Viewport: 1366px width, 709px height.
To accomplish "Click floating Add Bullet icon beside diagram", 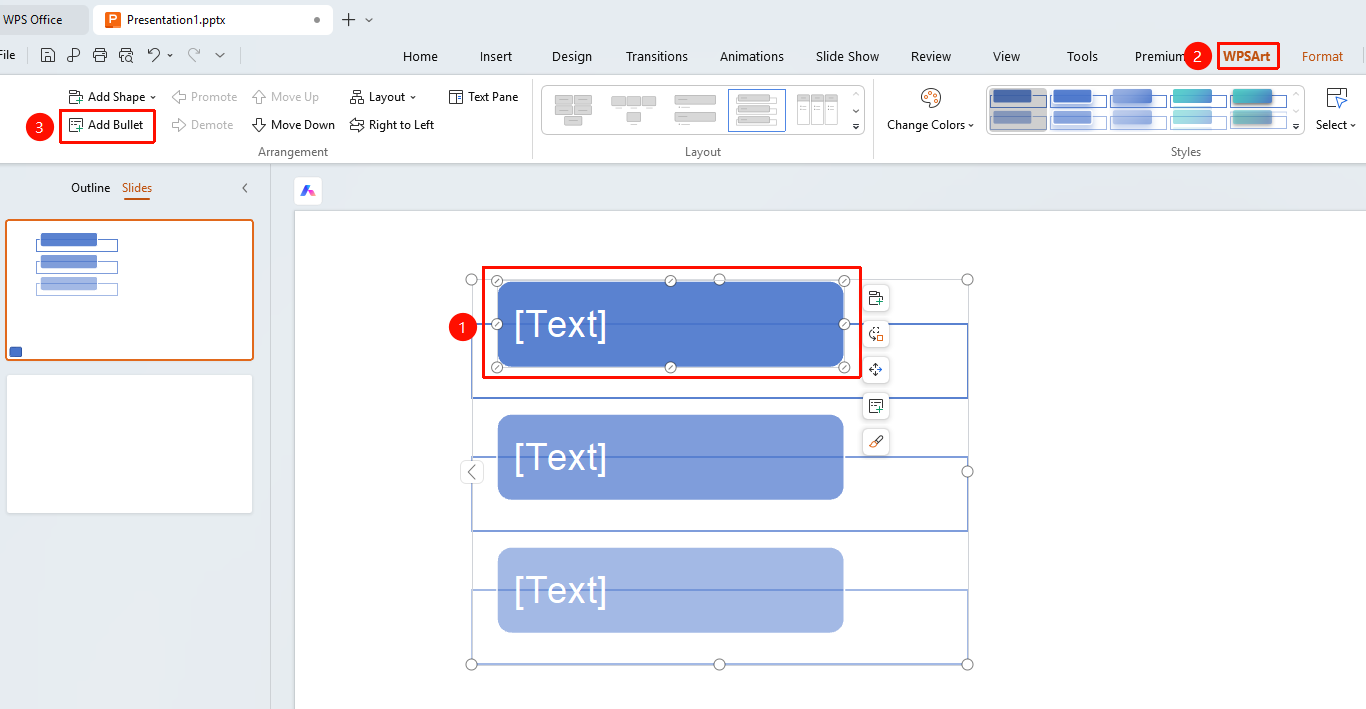I will tap(876, 406).
